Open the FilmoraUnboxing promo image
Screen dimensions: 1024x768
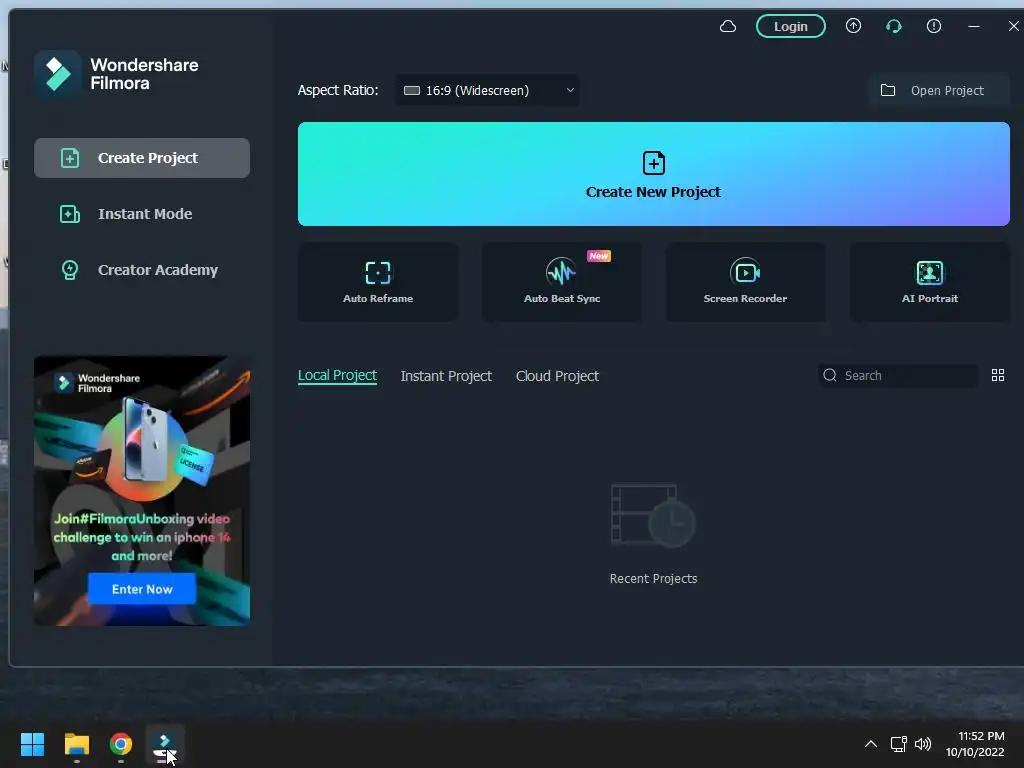click(x=142, y=490)
